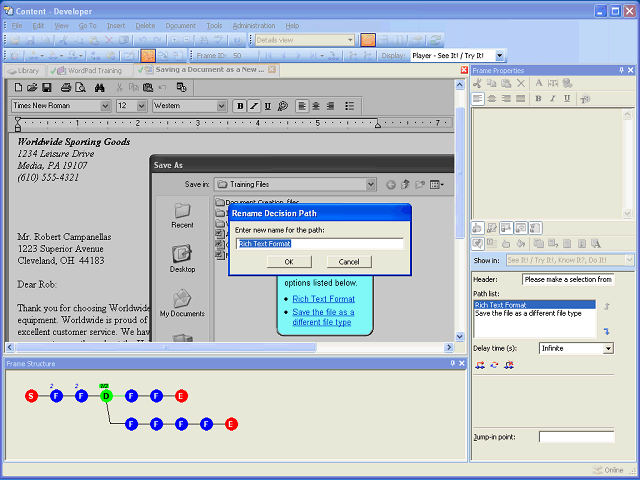Click the Go Back arrow in Save As
The width and height of the screenshot is (640, 480).
click(x=391, y=185)
